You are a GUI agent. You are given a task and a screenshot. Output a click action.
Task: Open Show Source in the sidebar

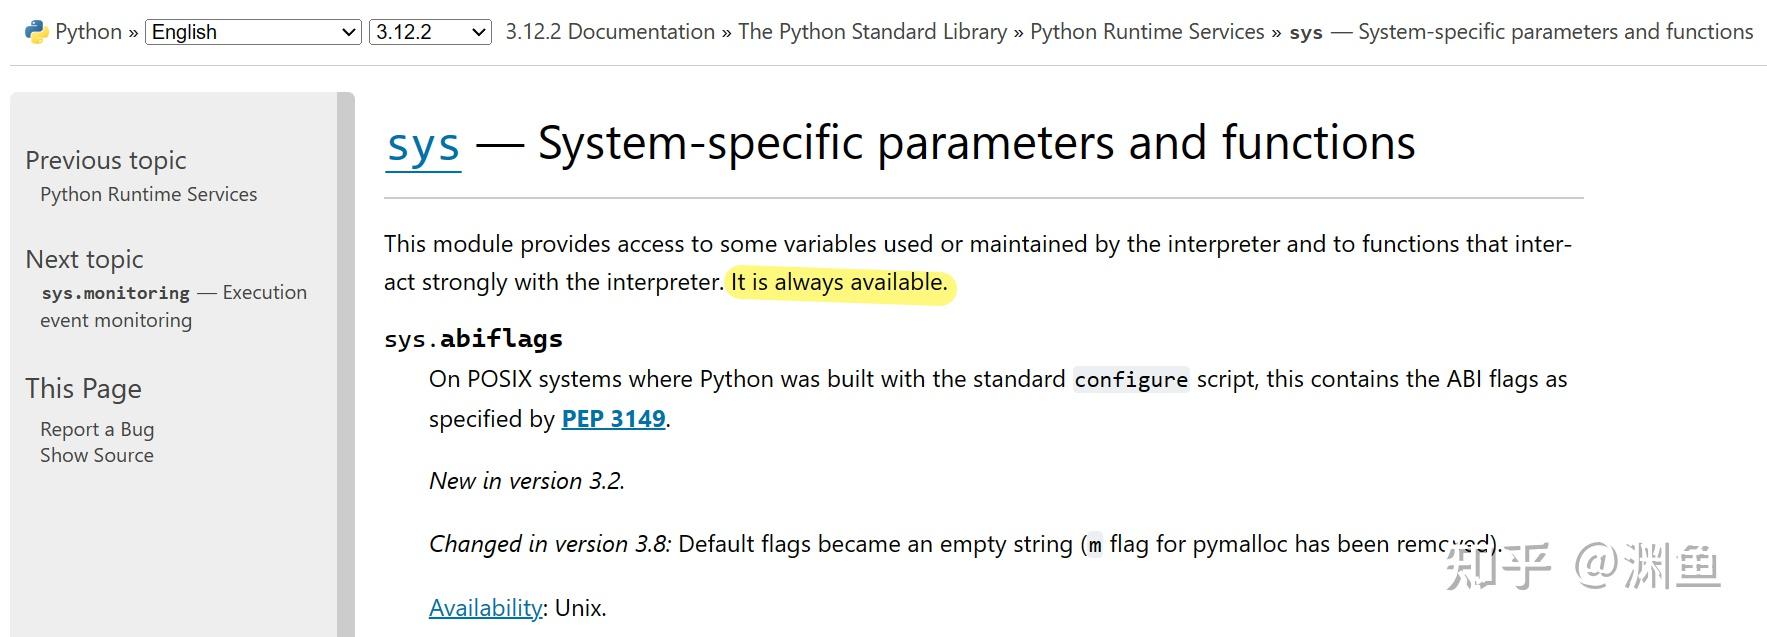tap(96, 455)
